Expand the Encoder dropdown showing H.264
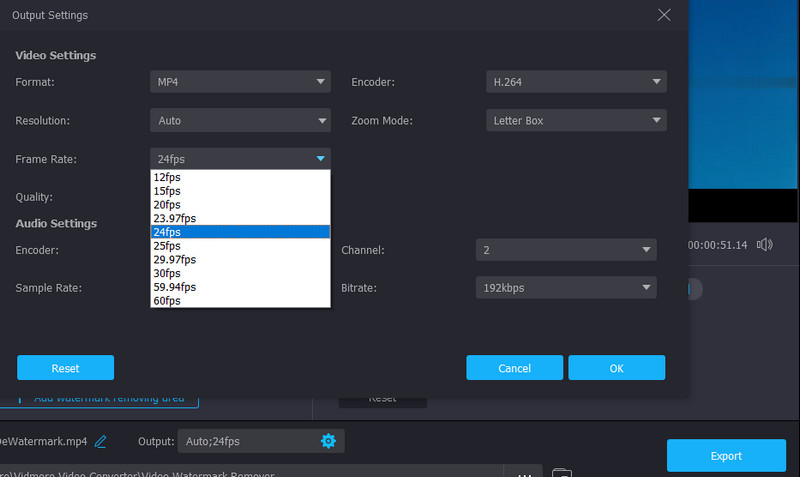Image resolution: width=800 pixels, height=477 pixels. (x=576, y=82)
